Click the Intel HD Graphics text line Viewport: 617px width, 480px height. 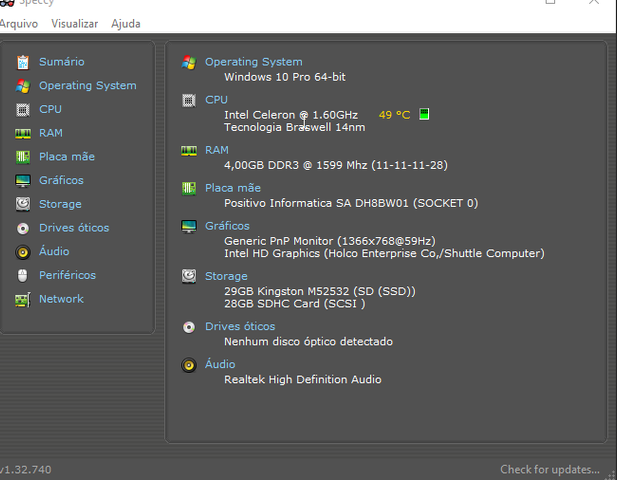384,253
